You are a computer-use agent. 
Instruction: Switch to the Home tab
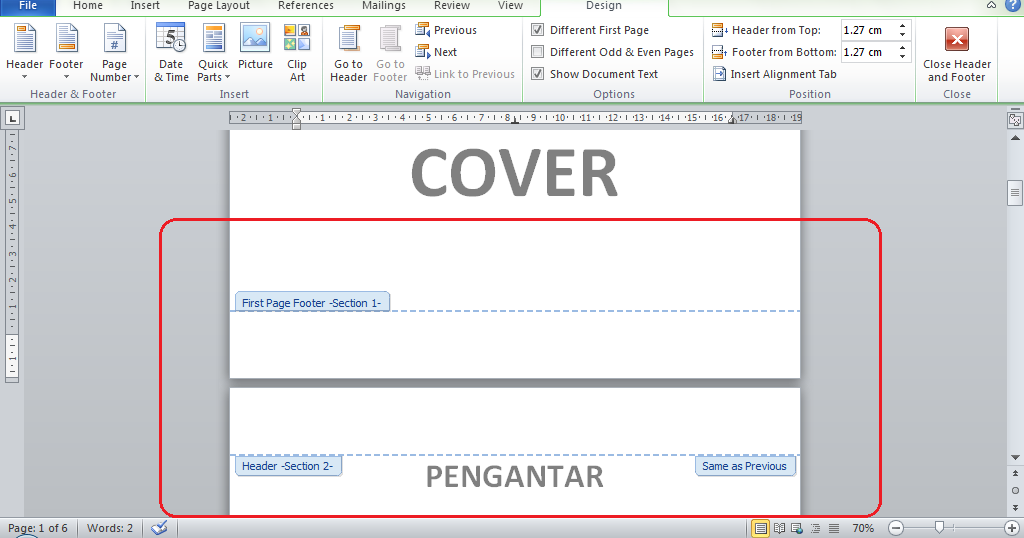click(x=88, y=6)
